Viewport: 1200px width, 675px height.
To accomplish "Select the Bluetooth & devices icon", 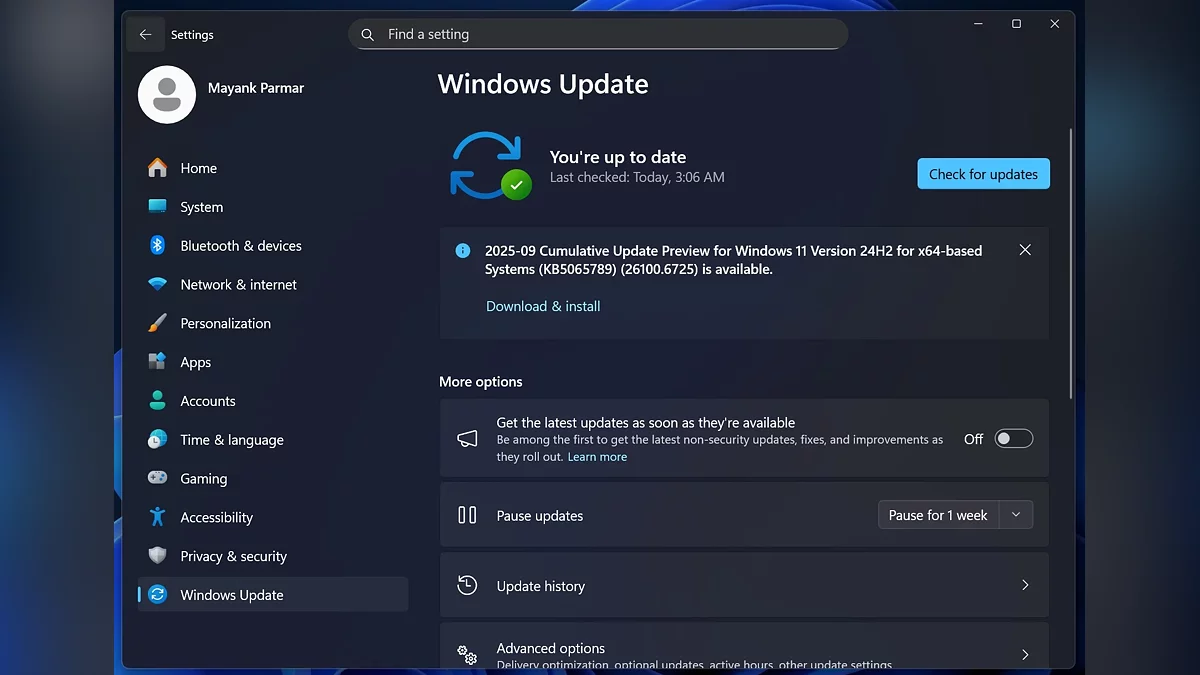I will pyautogui.click(x=157, y=246).
